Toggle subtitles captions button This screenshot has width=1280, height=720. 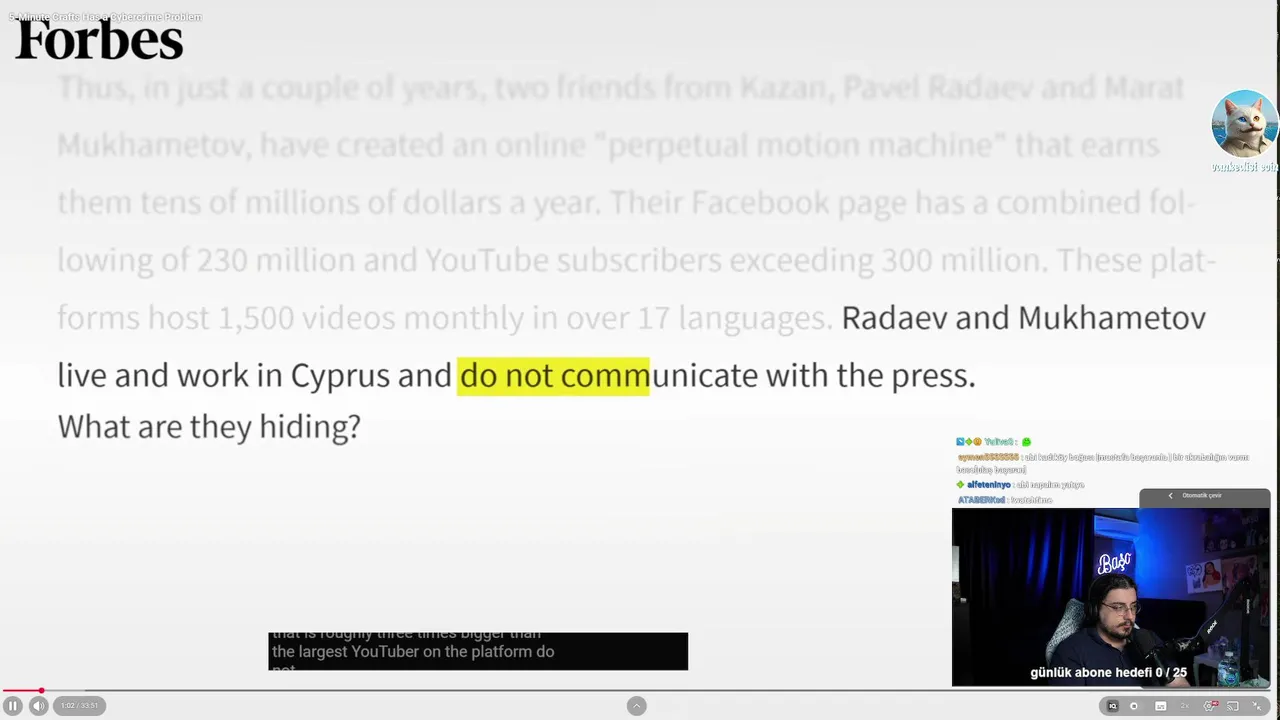pos(1160,706)
